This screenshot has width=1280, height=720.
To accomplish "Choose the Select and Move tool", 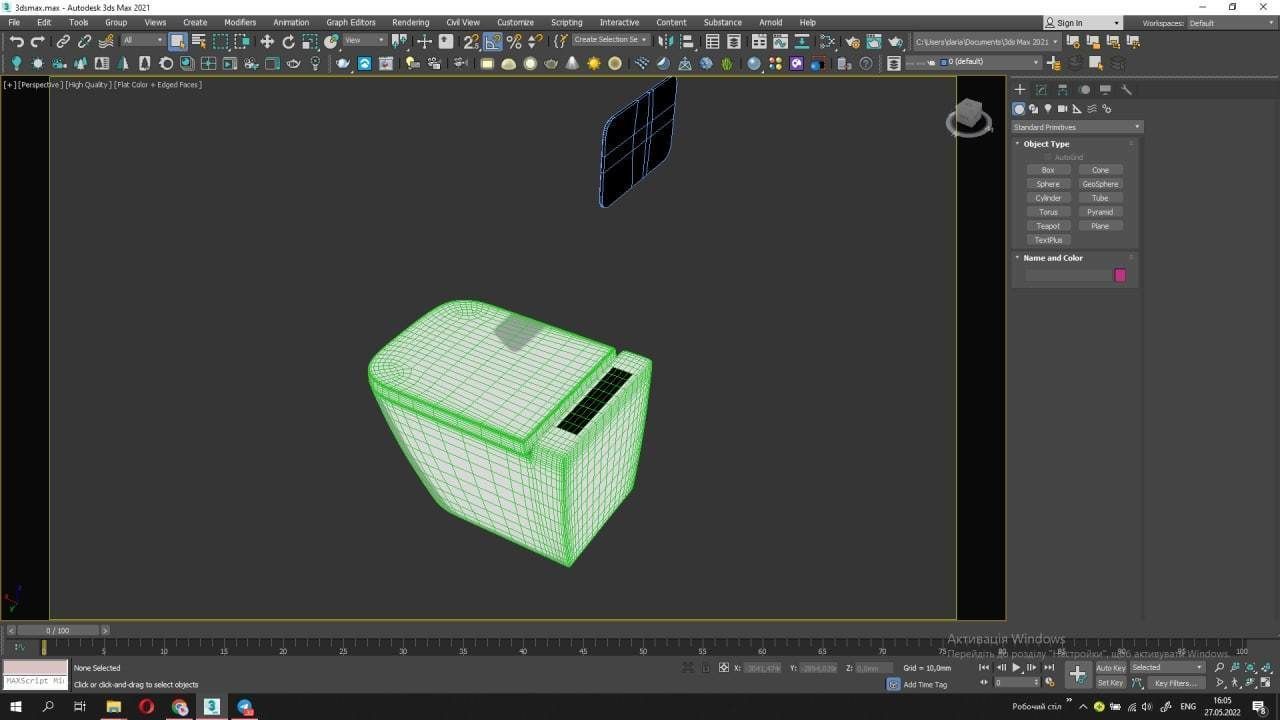I will click(x=267, y=41).
